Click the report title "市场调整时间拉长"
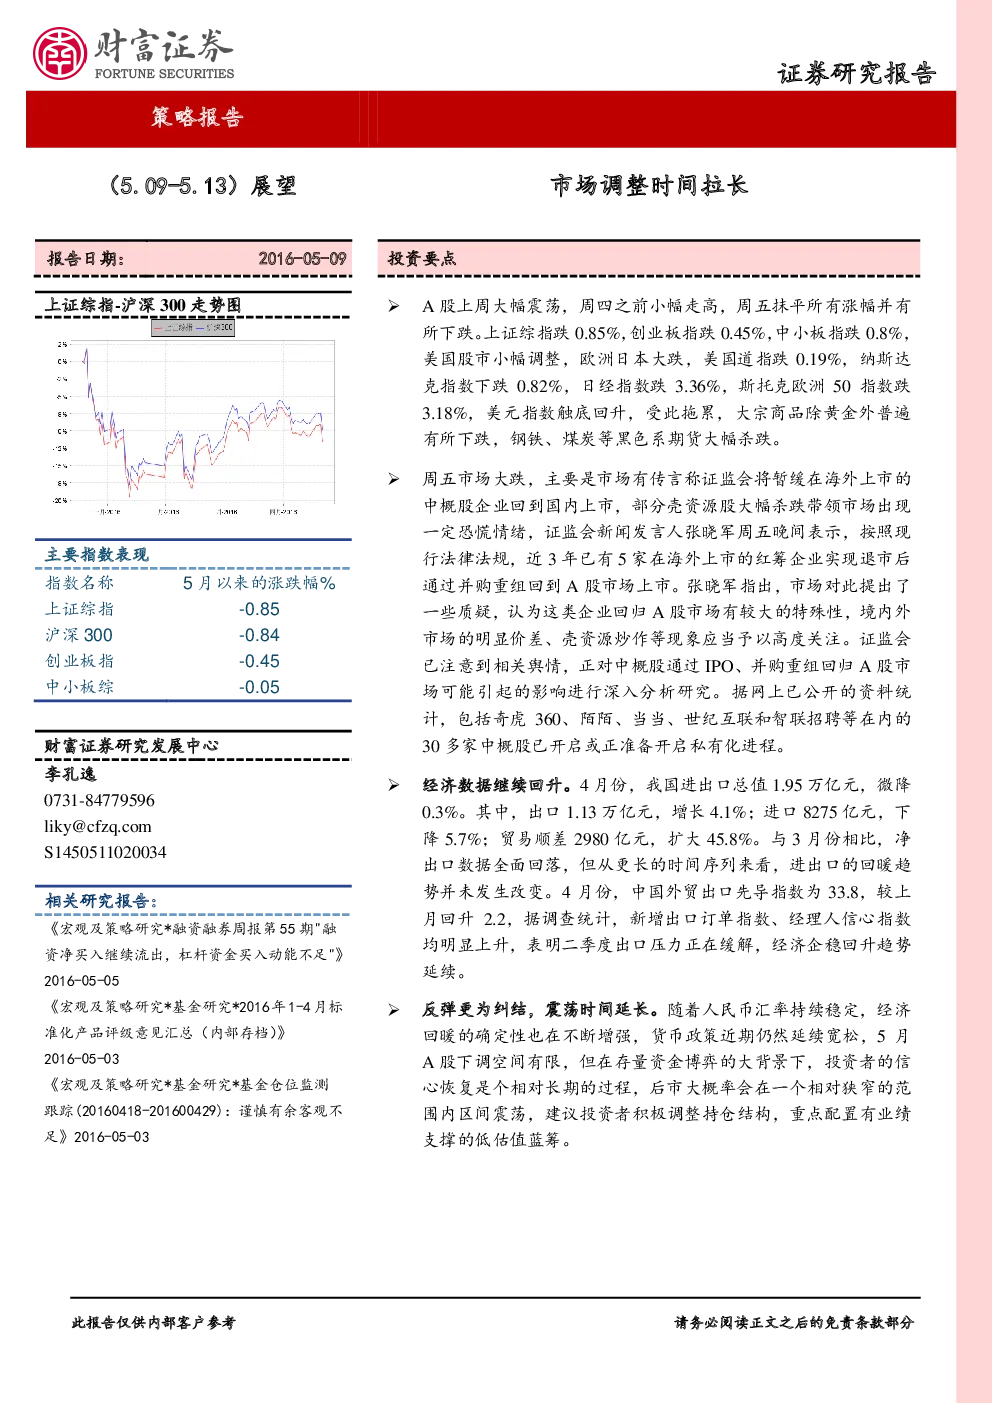Image resolution: width=992 pixels, height=1403 pixels. [x=649, y=185]
